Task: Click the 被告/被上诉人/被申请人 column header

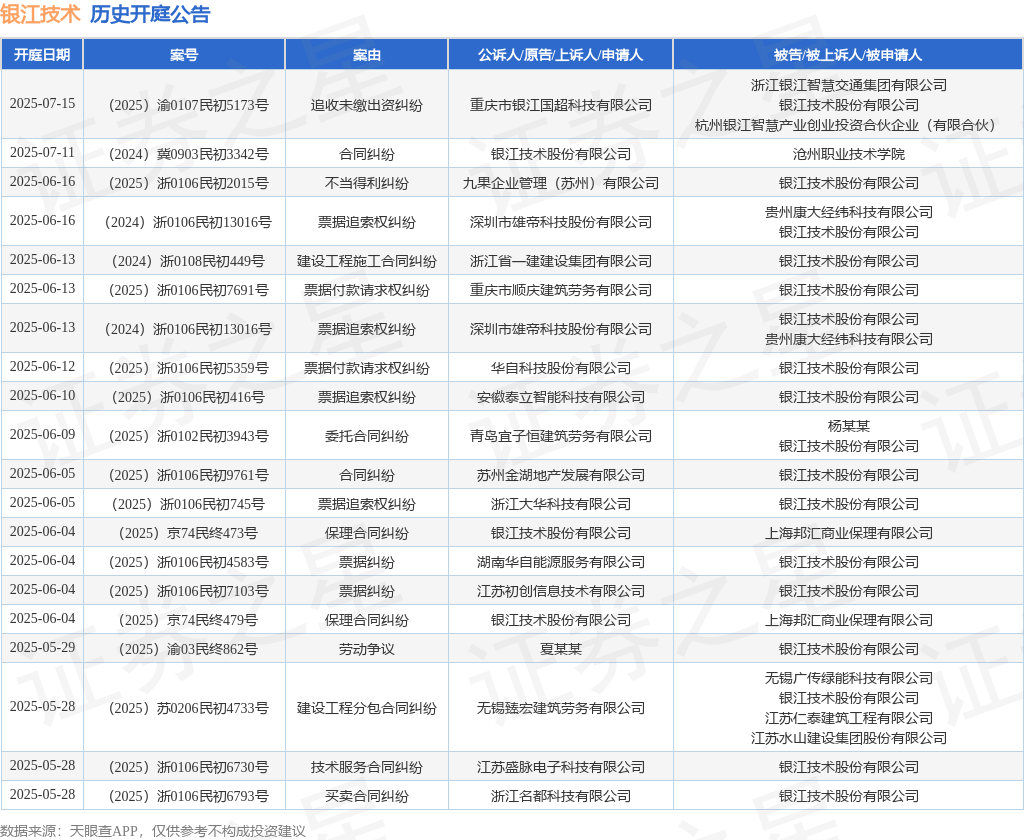Action: tap(848, 55)
